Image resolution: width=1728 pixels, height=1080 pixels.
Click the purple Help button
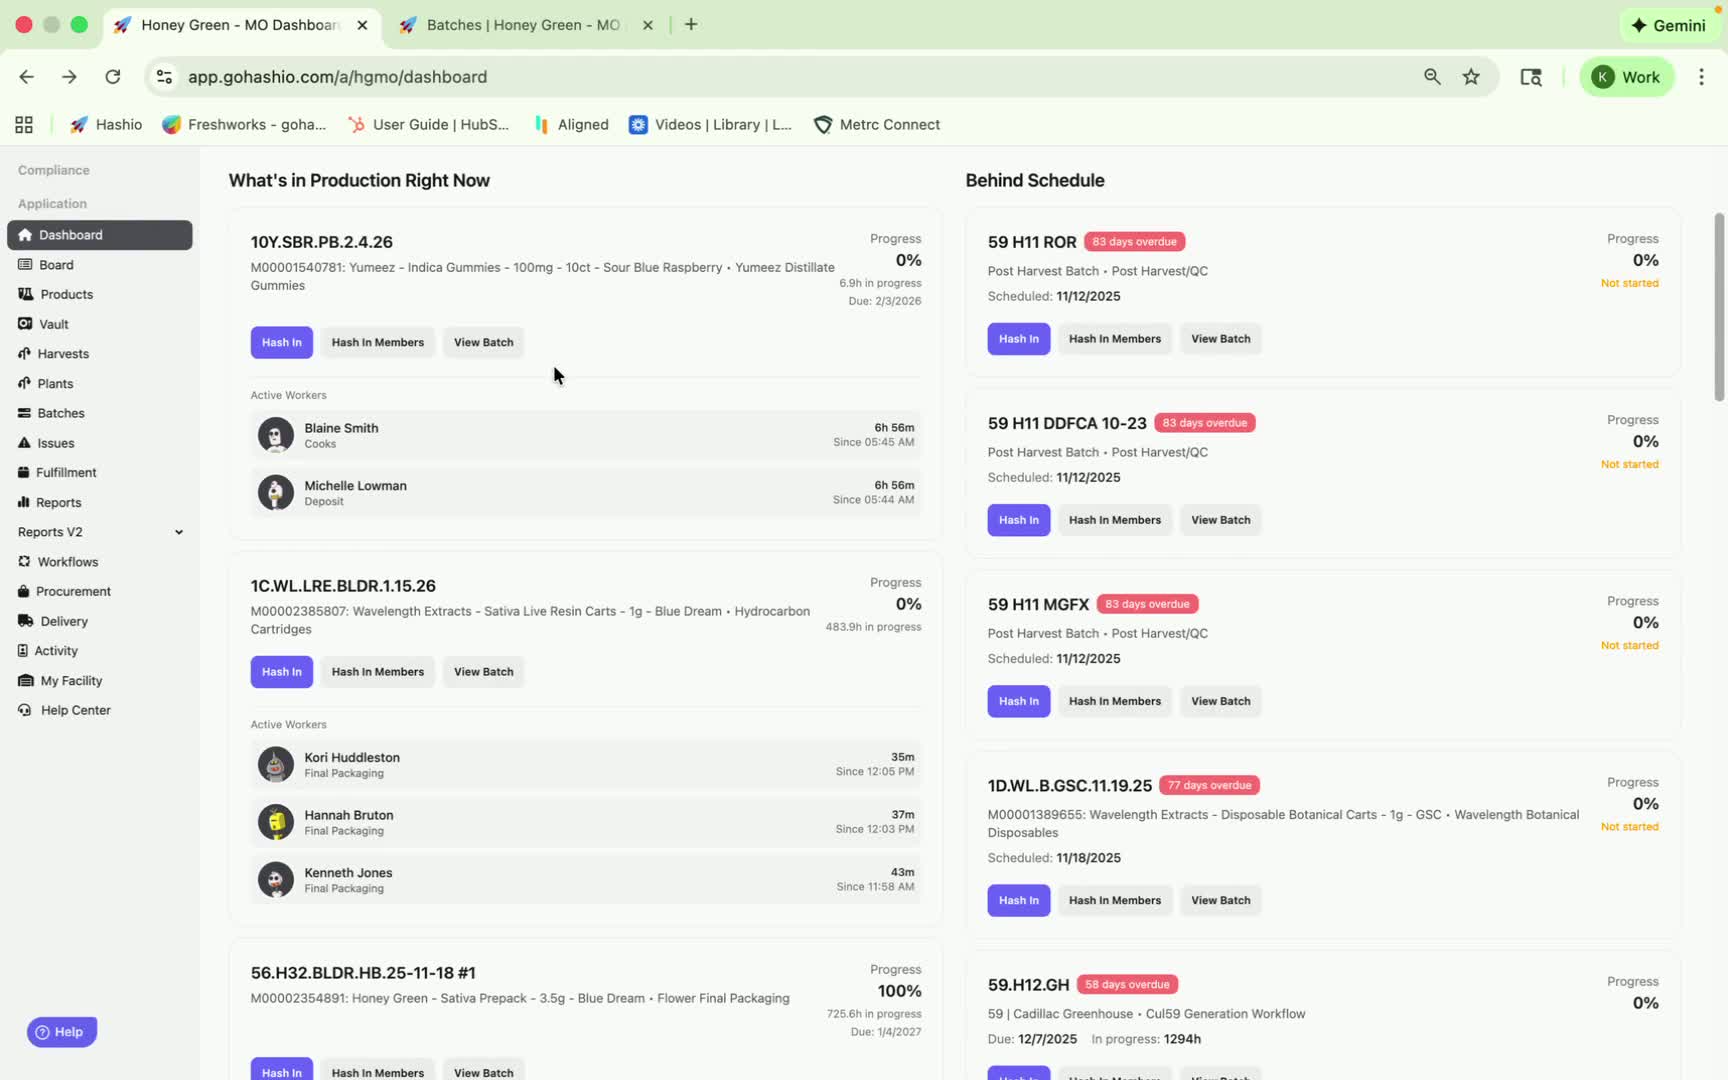click(62, 1032)
